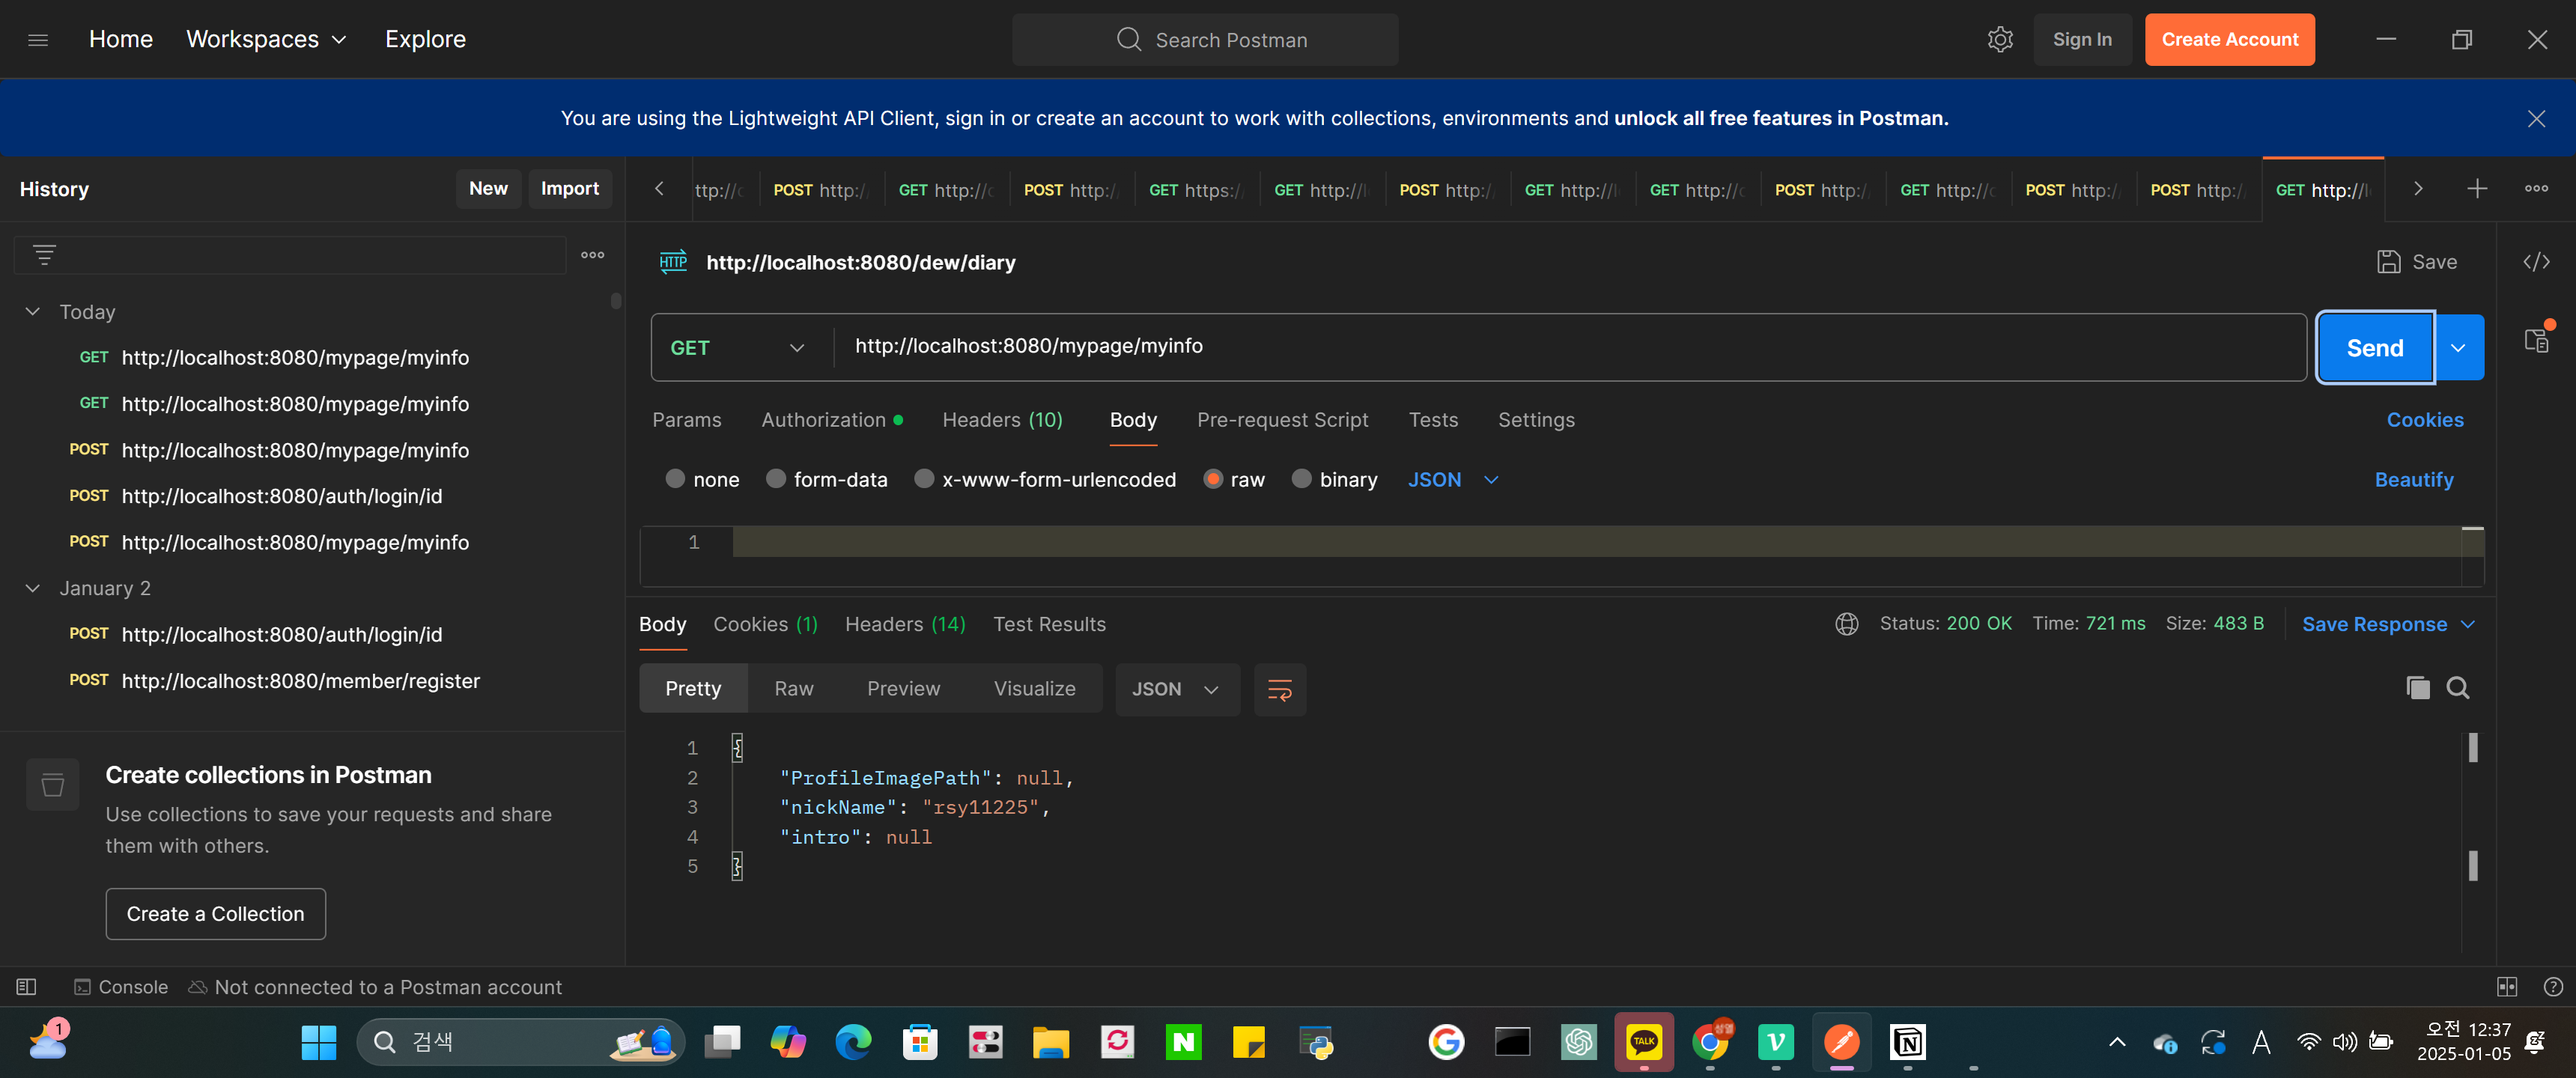
Task: Open File Explorer from the taskbar
Action: (x=1050, y=1042)
